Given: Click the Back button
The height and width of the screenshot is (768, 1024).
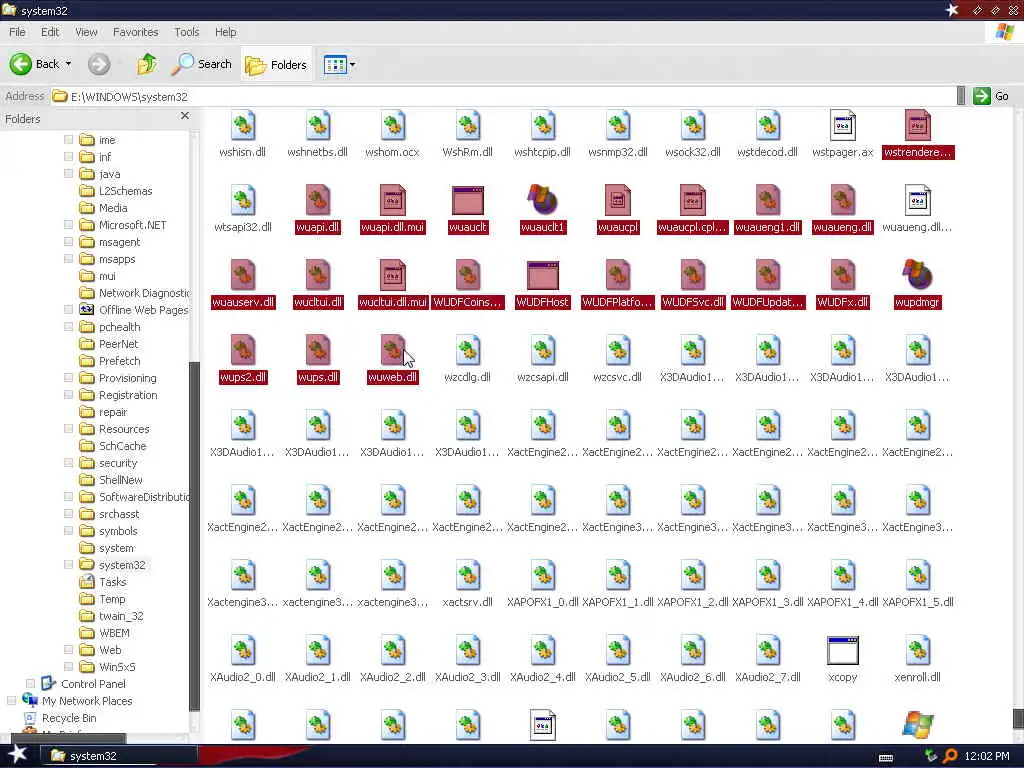Looking at the screenshot, I should pos(34,64).
